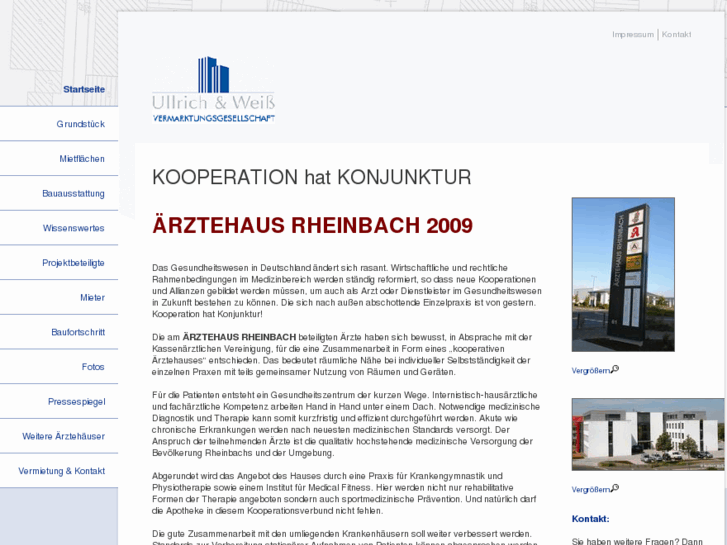This screenshot has width=727, height=545.
Task: Go to Pressespiegel
Action: [x=77, y=402]
